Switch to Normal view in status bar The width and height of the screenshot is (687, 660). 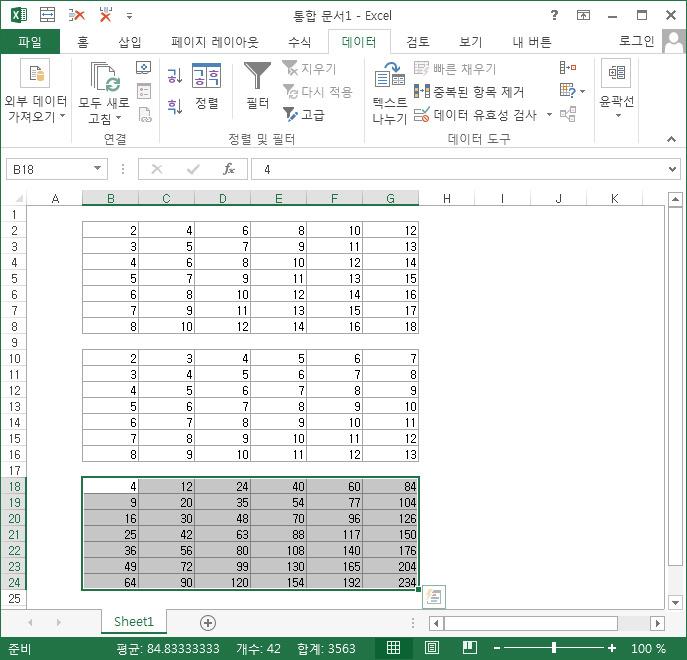click(x=393, y=648)
